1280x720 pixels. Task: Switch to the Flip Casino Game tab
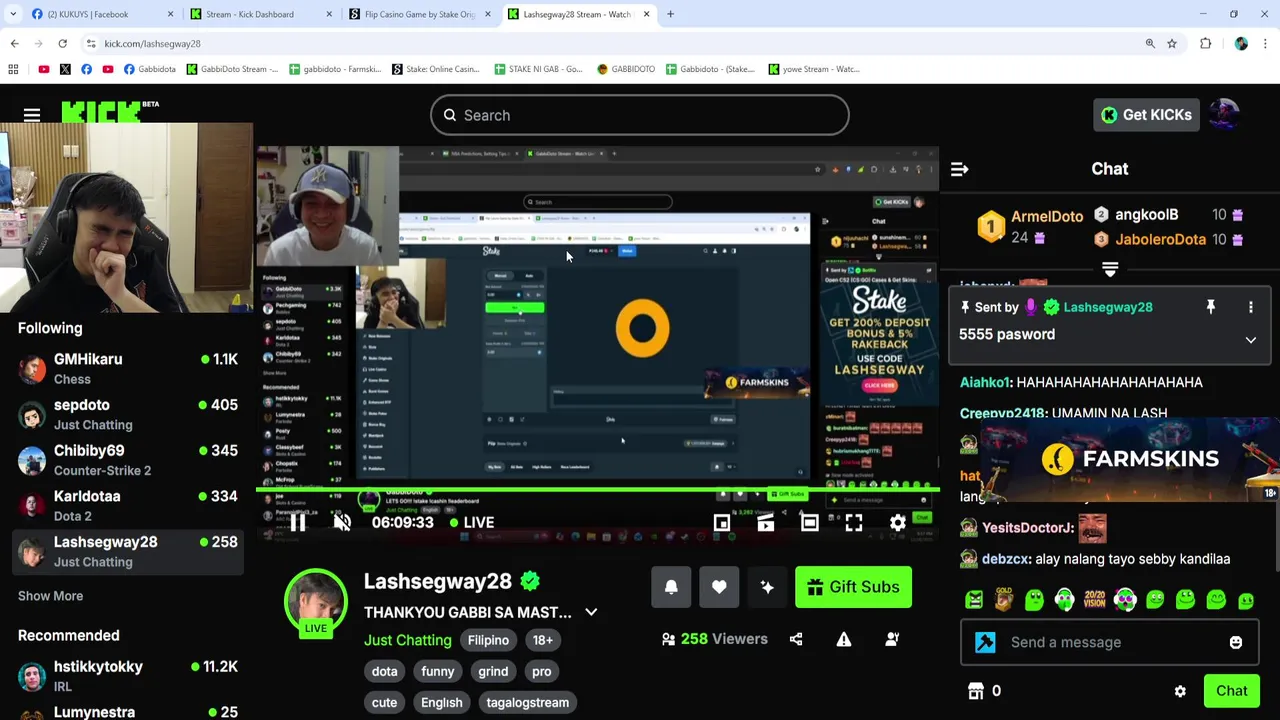[420, 14]
